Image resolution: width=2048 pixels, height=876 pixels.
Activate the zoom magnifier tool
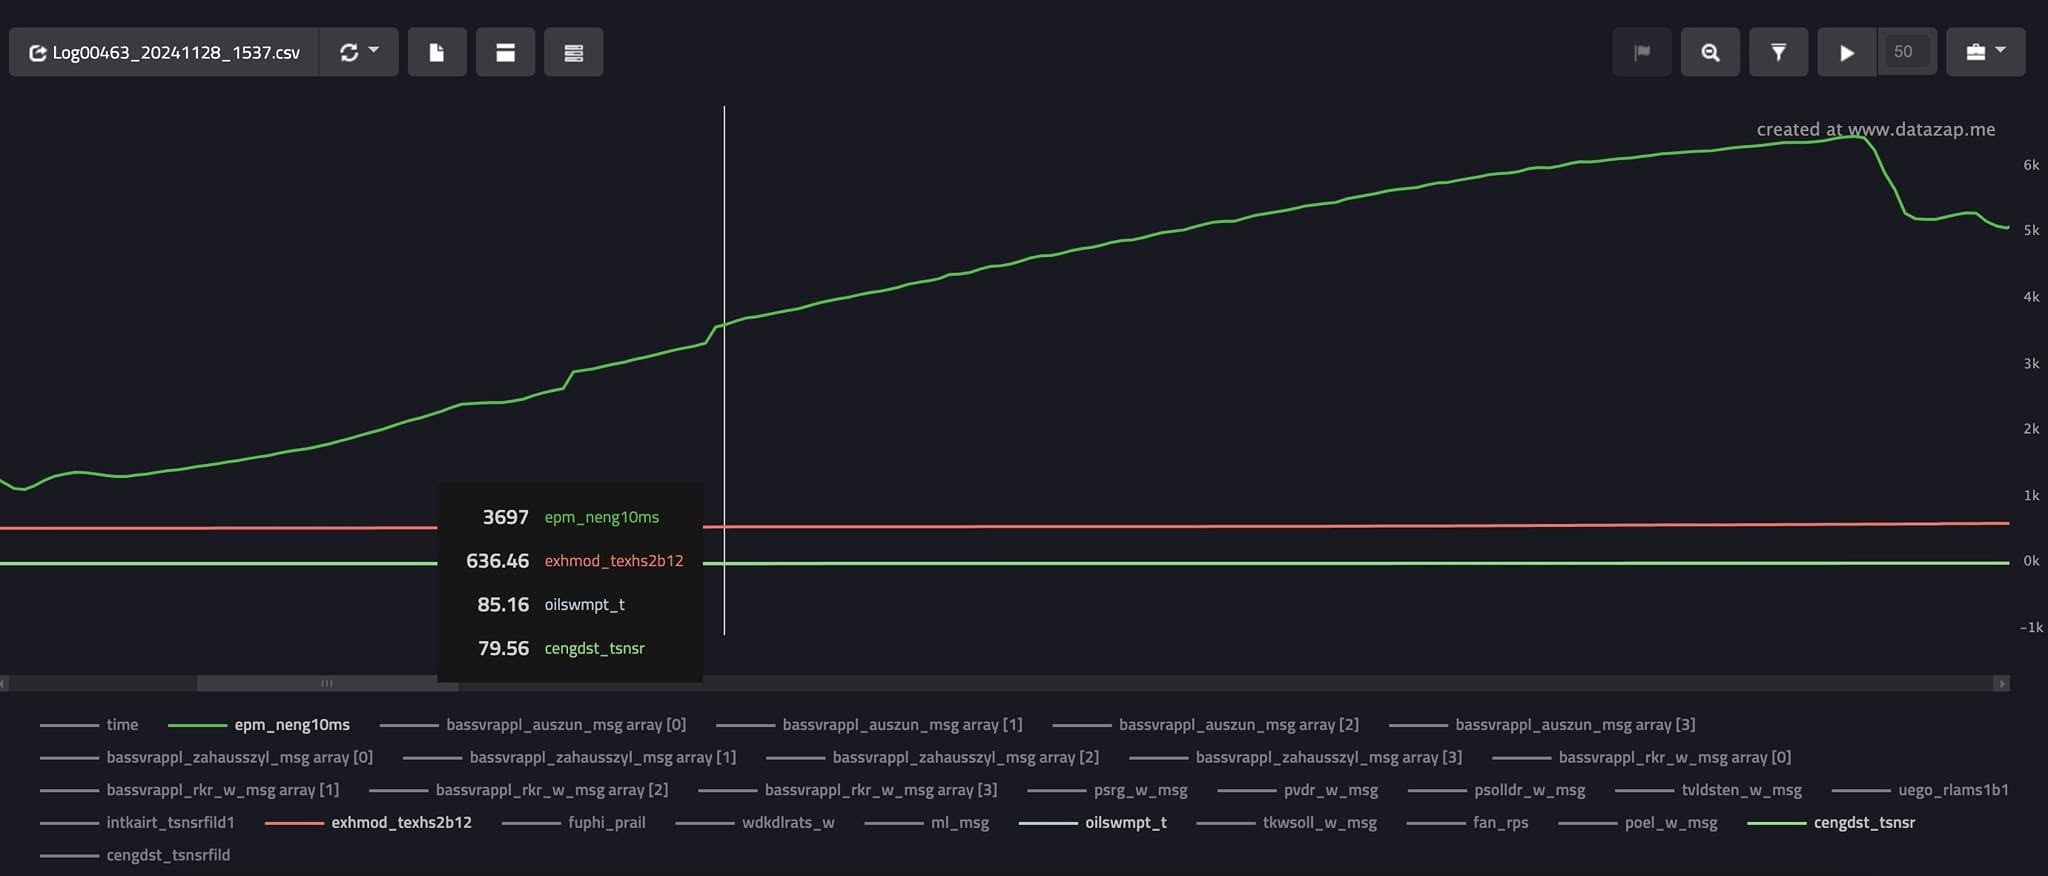coord(1710,52)
